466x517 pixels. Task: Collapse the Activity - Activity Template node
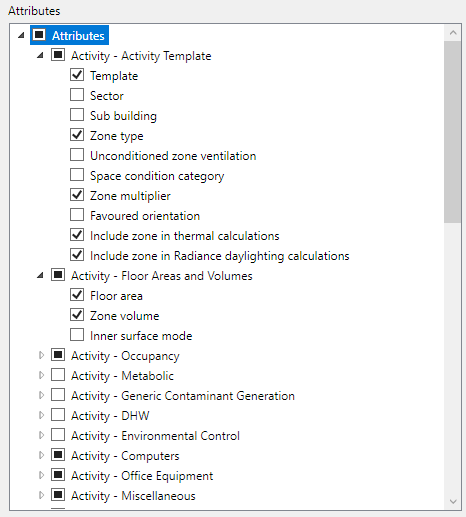tap(40, 56)
